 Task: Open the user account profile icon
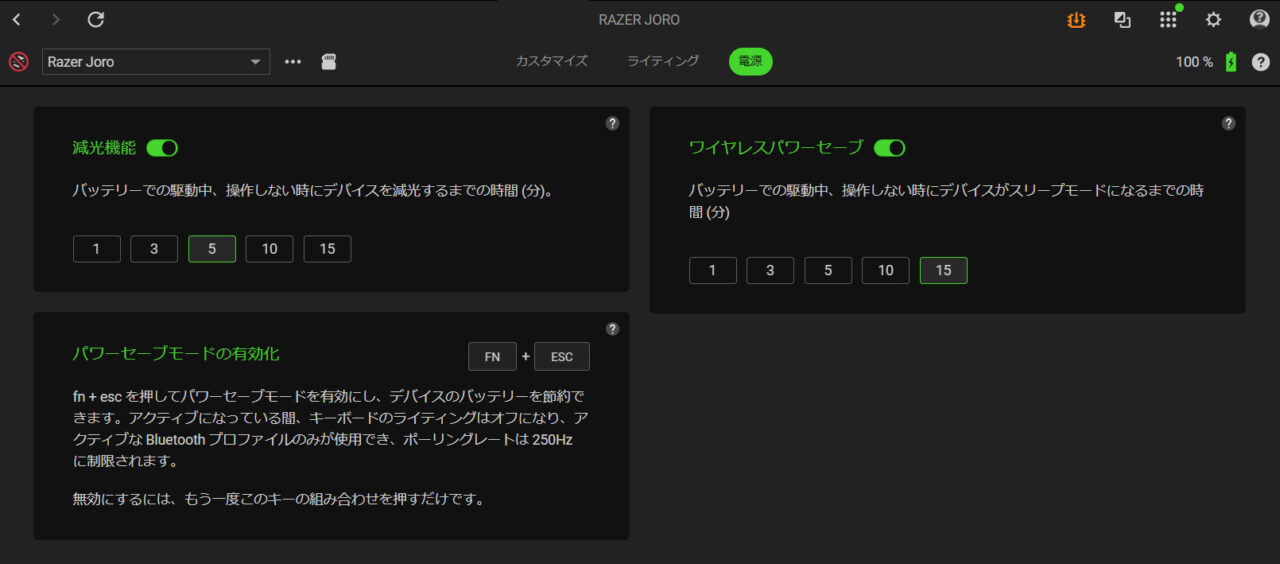click(1259, 20)
